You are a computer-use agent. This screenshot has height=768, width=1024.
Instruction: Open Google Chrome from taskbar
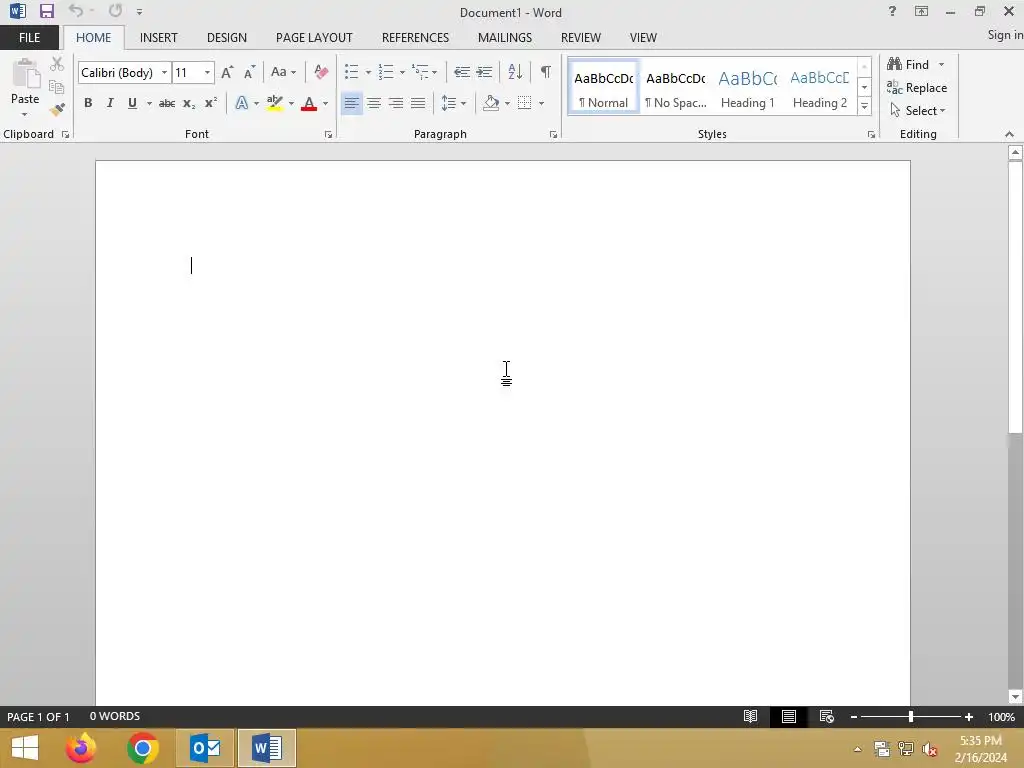click(x=143, y=748)
